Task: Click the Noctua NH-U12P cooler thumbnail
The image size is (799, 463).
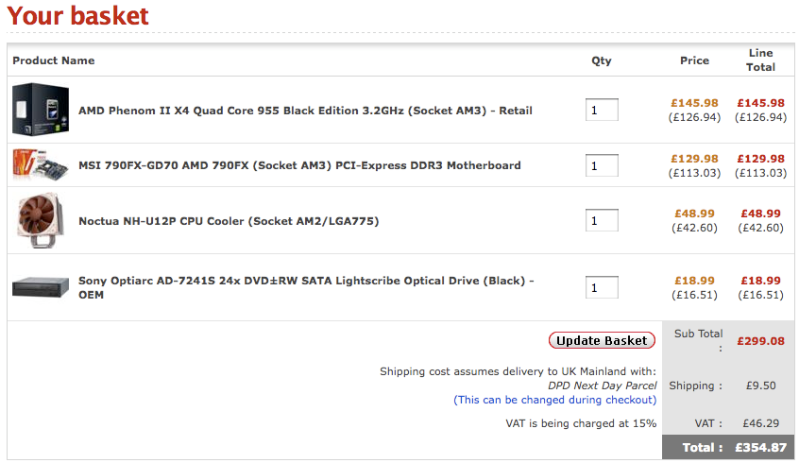Action: [x=40, y=220]
